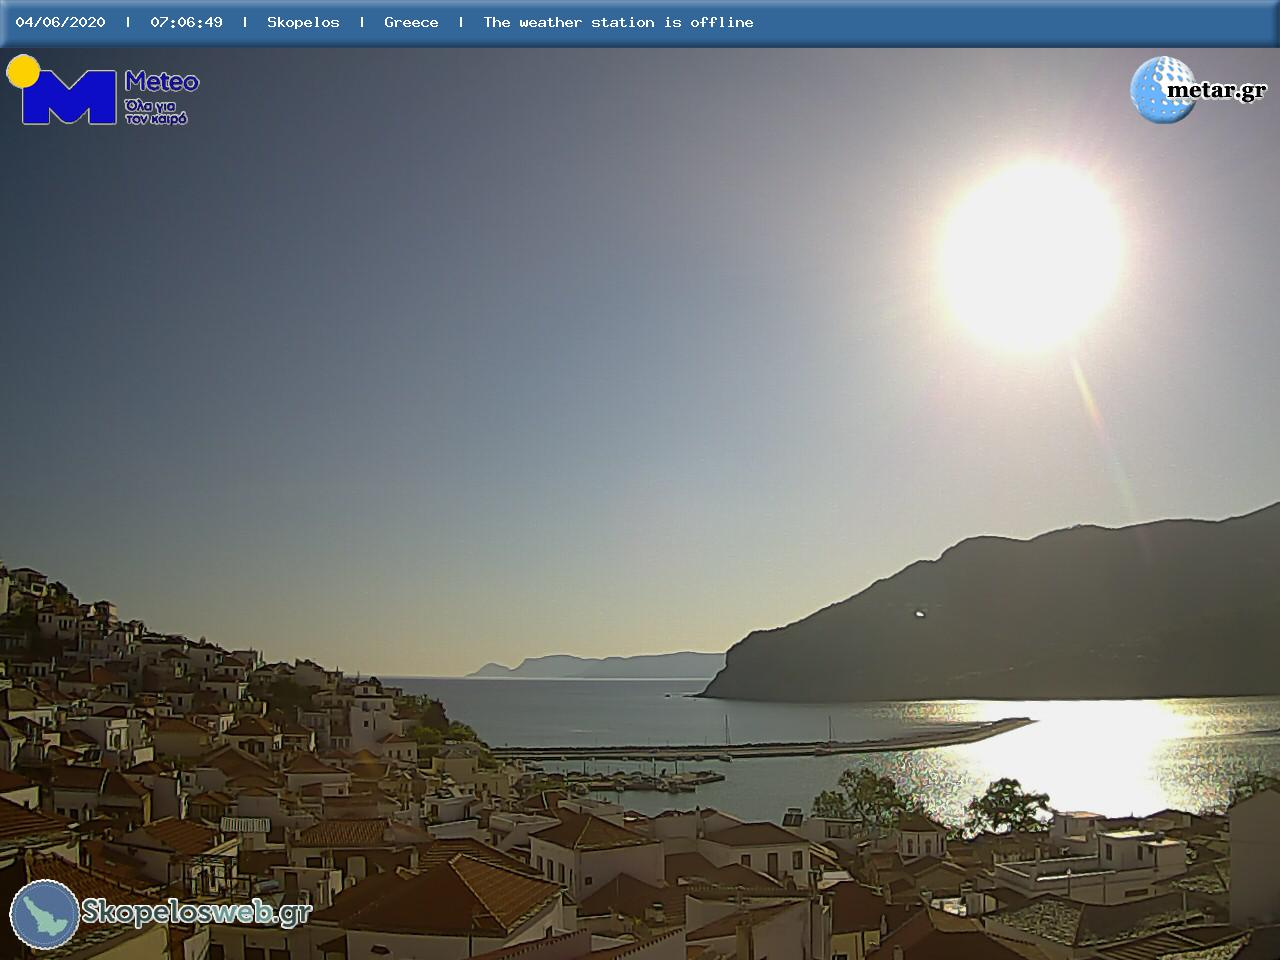Click the Greece country label
The width and height of the screenshot is (1280, 960).
pyautogui.click(x=411, y=22)
